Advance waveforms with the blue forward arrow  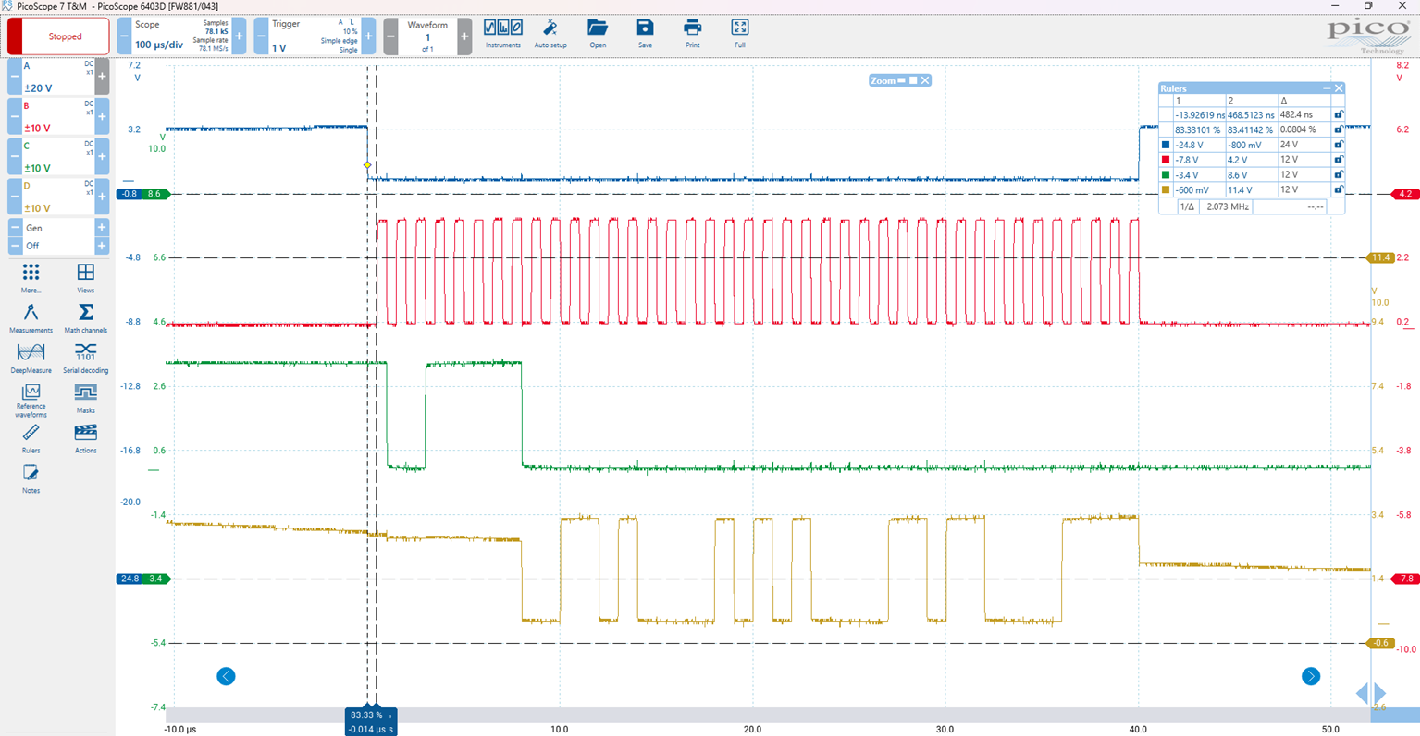[x=1310, y=677]
